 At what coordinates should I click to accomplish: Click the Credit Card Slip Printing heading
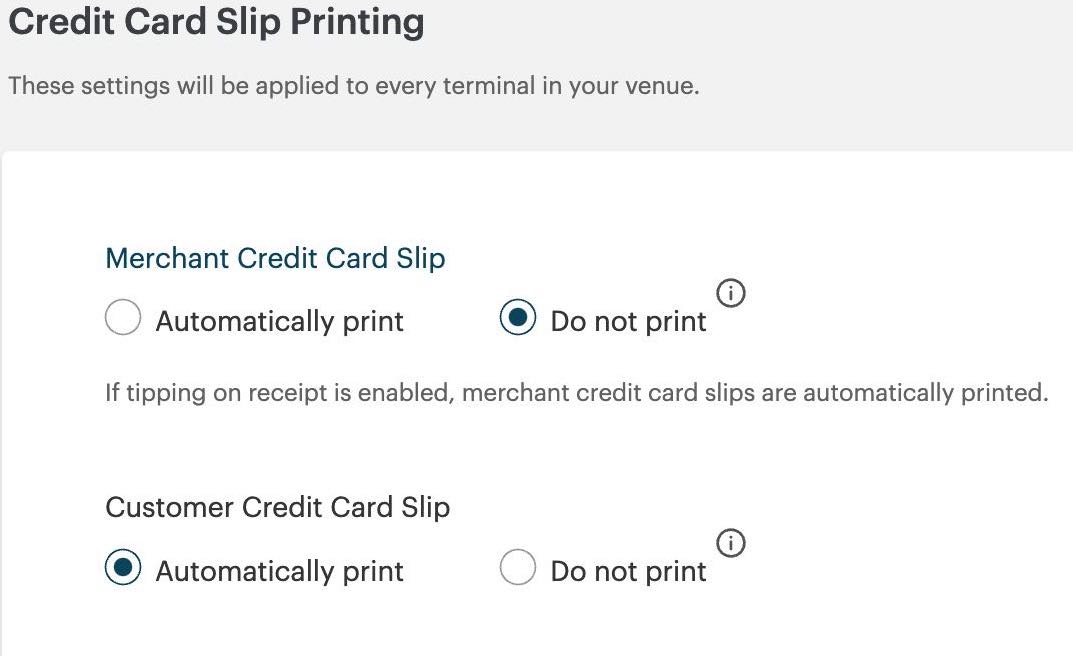pos(216,22)
